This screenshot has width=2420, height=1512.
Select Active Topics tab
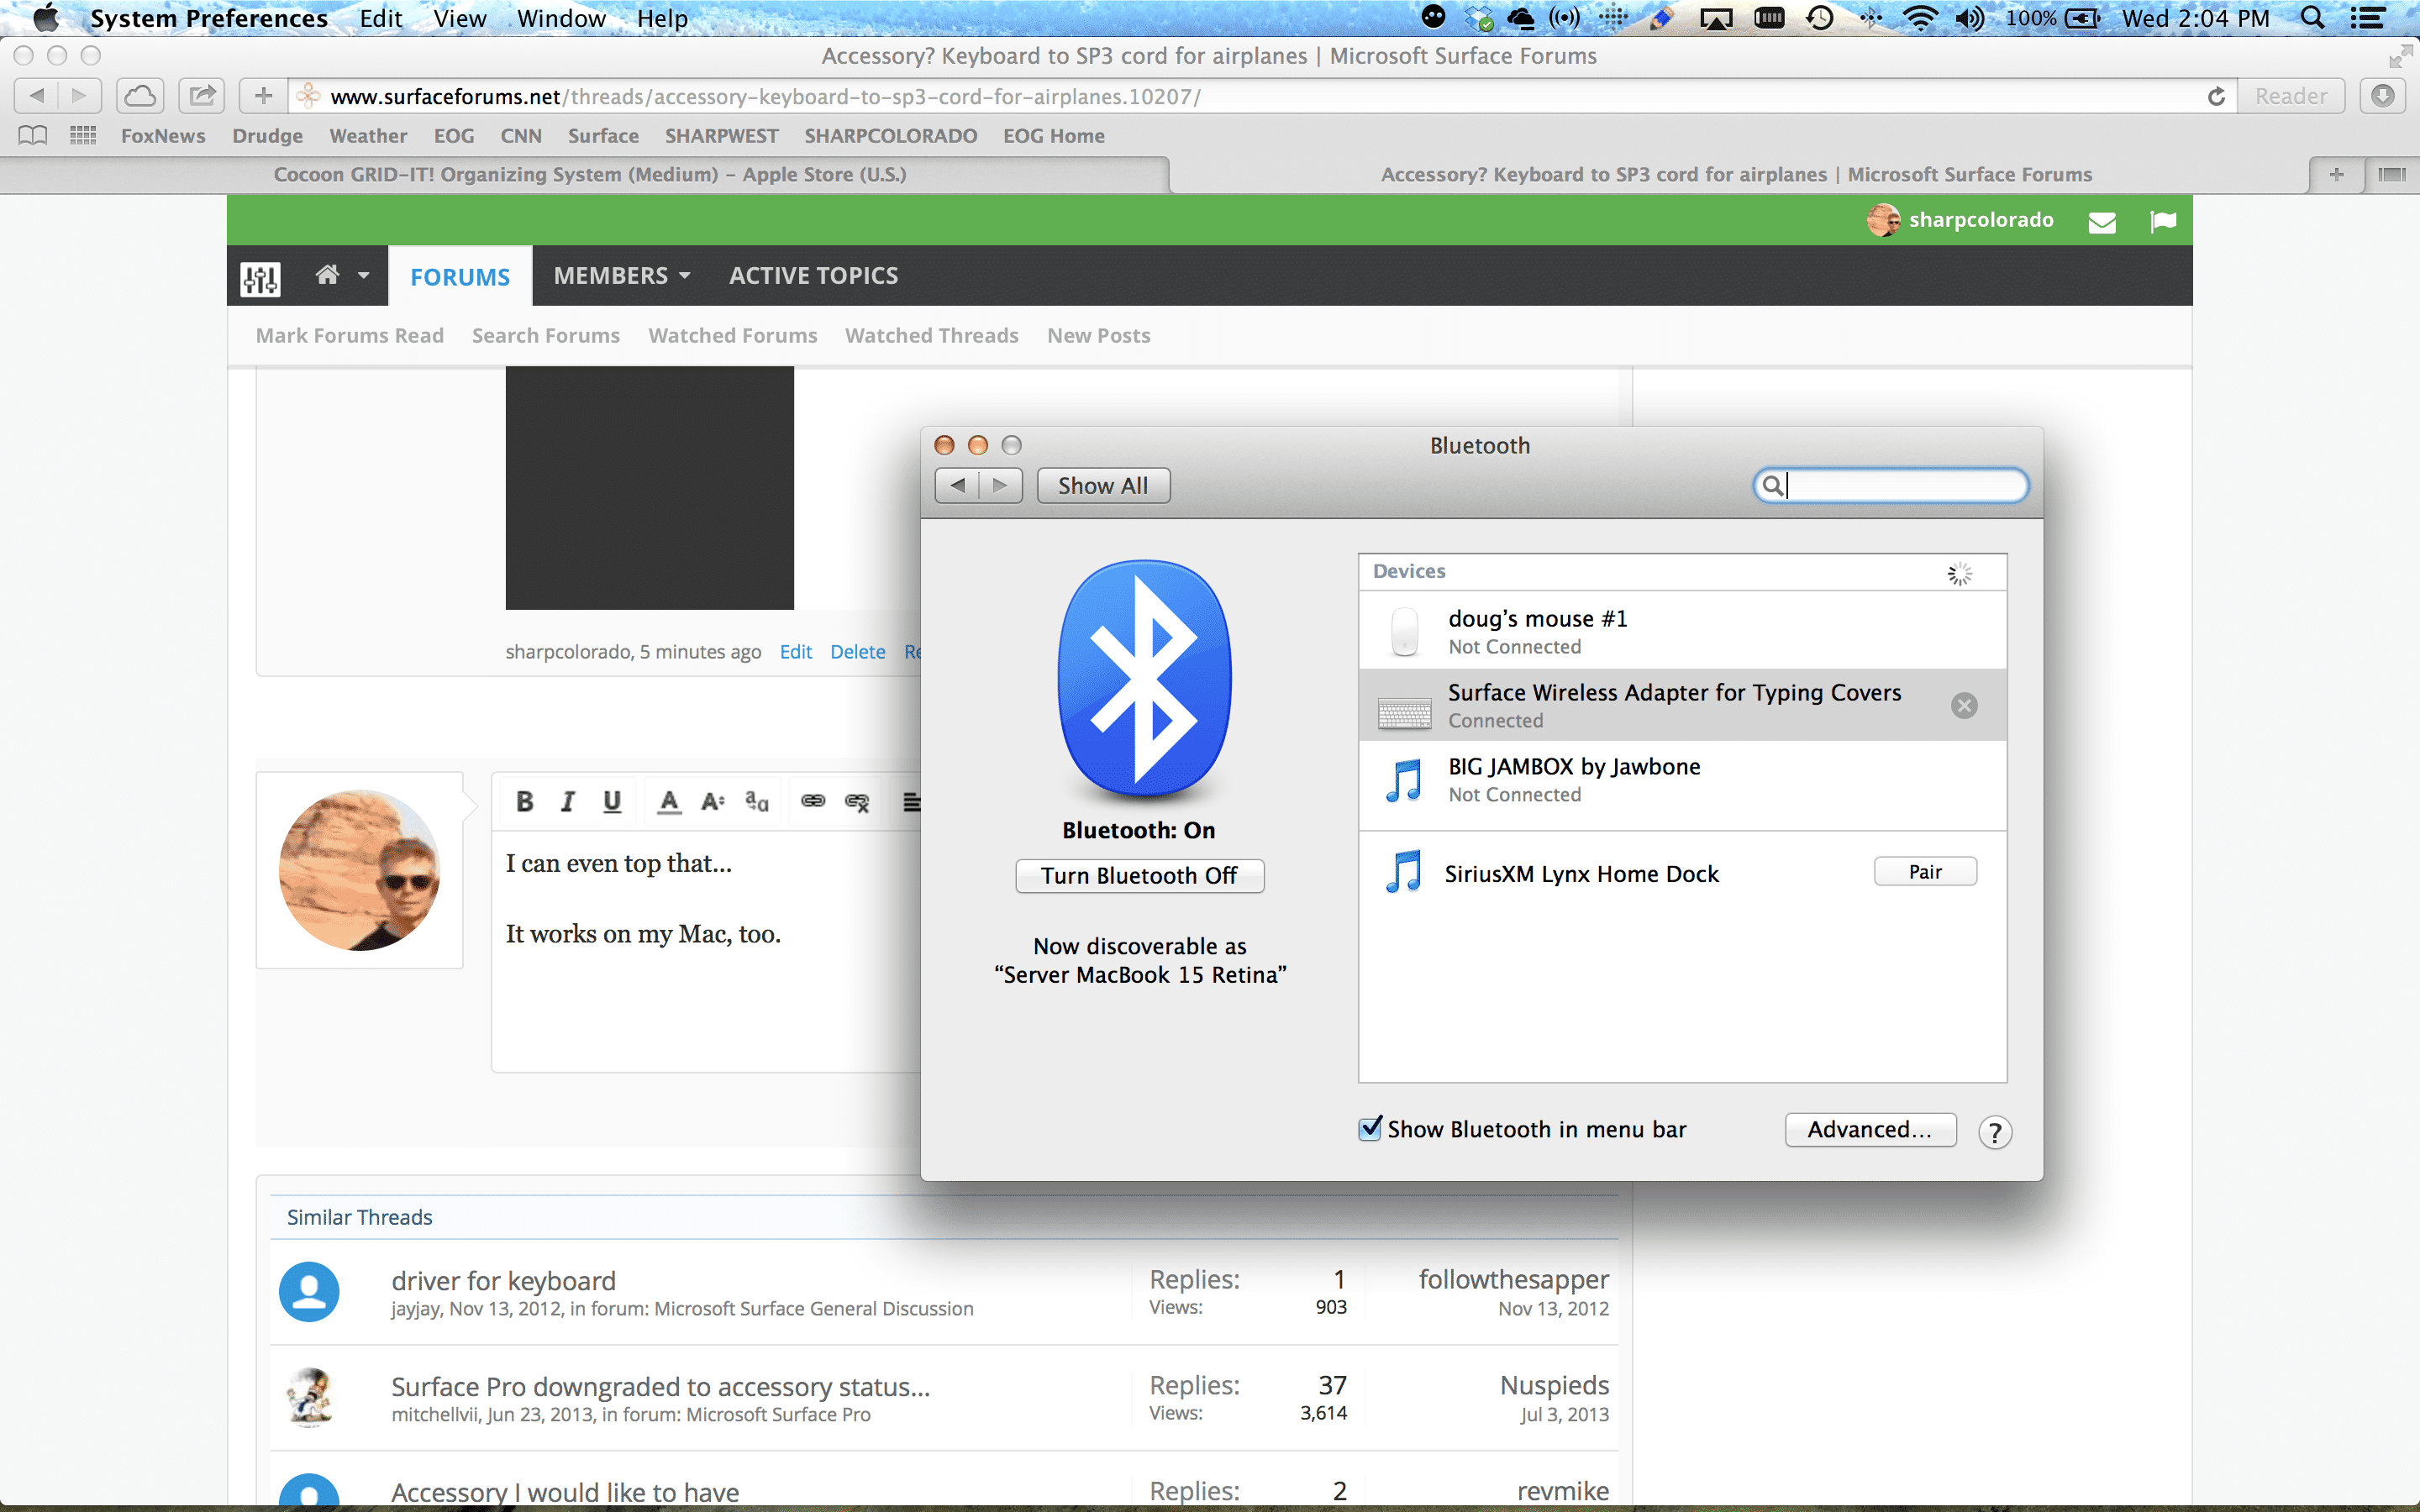point(813,276)
